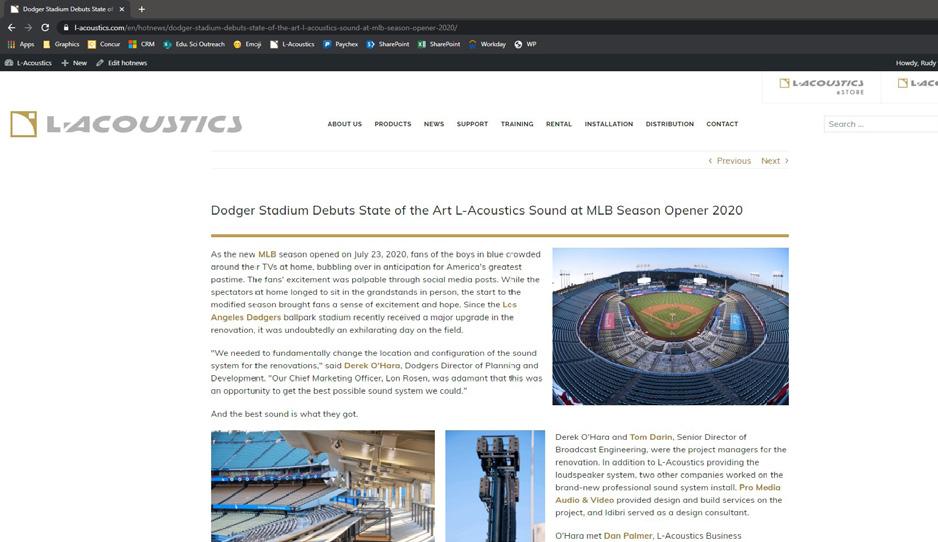
Task: Open the Products menu
Action: 393,124
